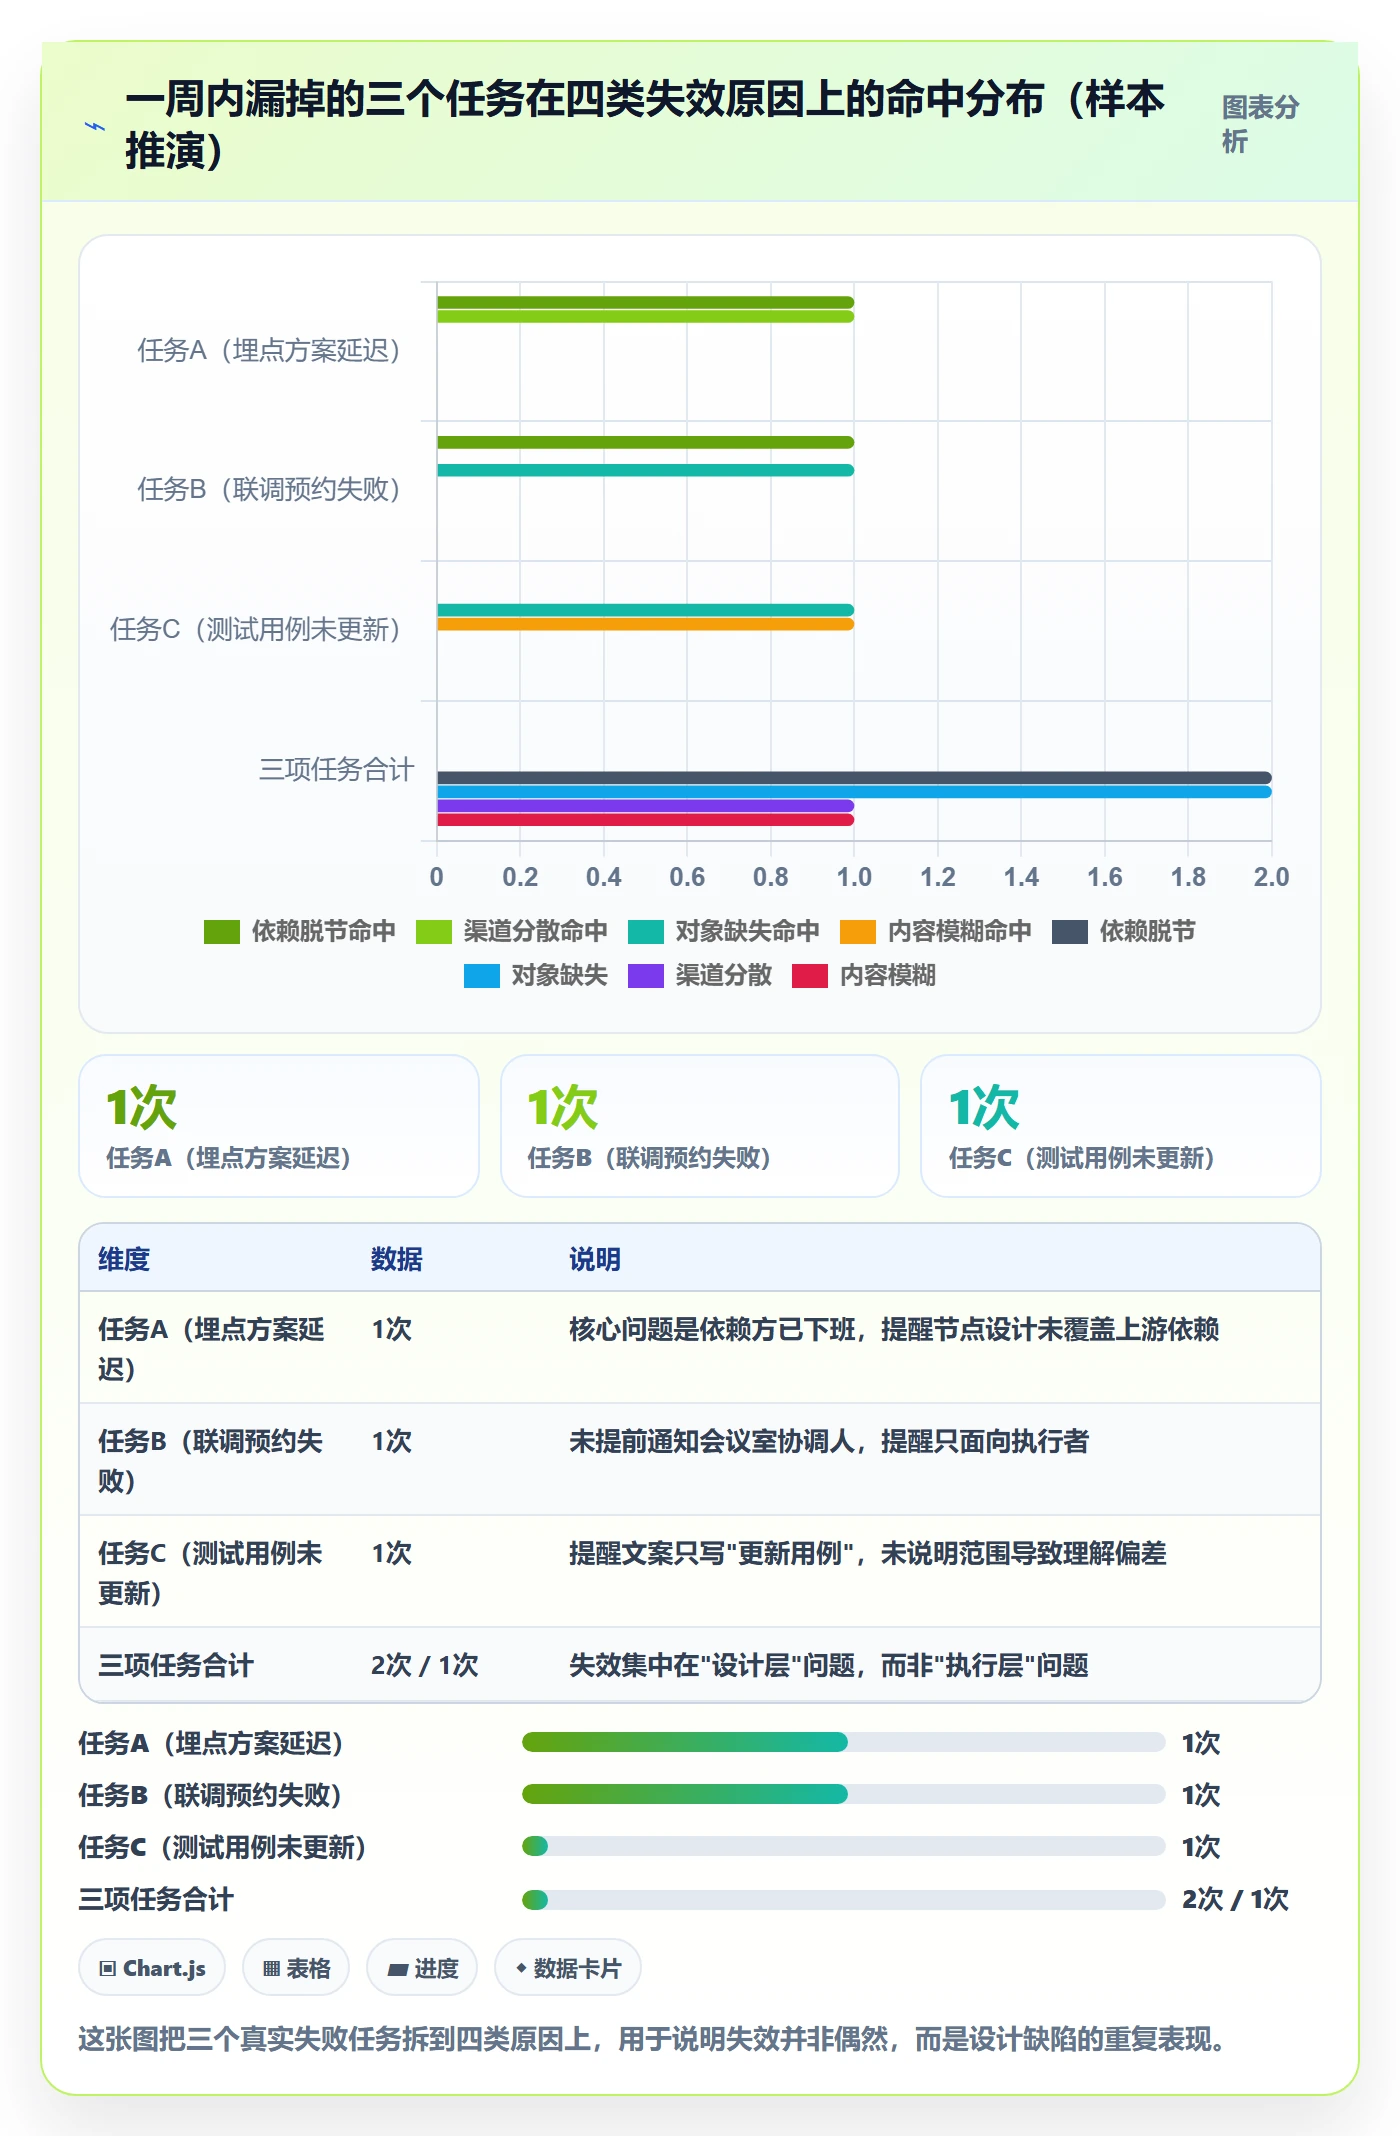Viewport: 1400px width, 2136px height.
Task: Toggle the 内容模糊命中 legend entry
Action: (936, 931)
